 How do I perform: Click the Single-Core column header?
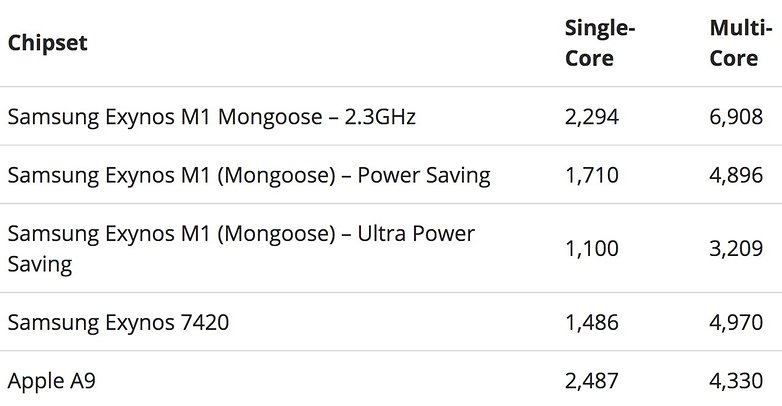[600, 43]
